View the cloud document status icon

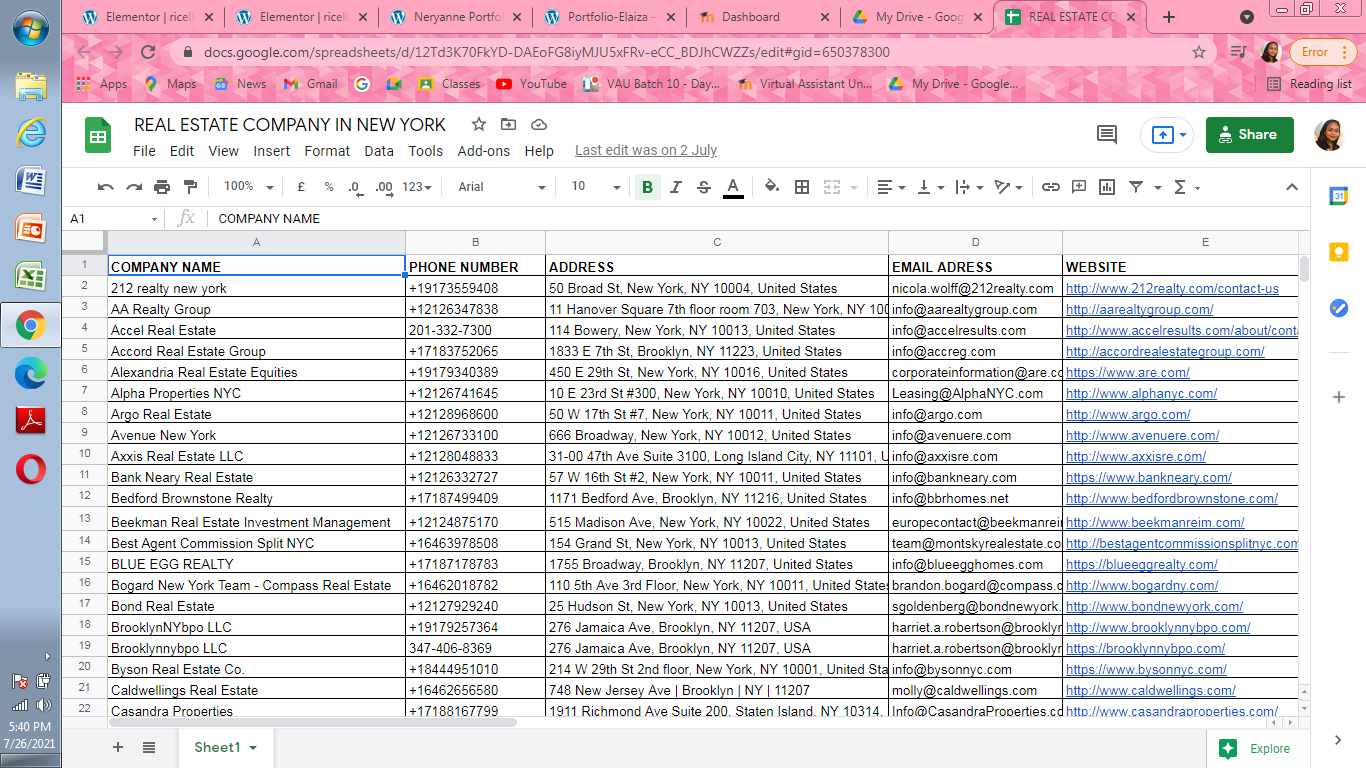(x=539, y=125)
